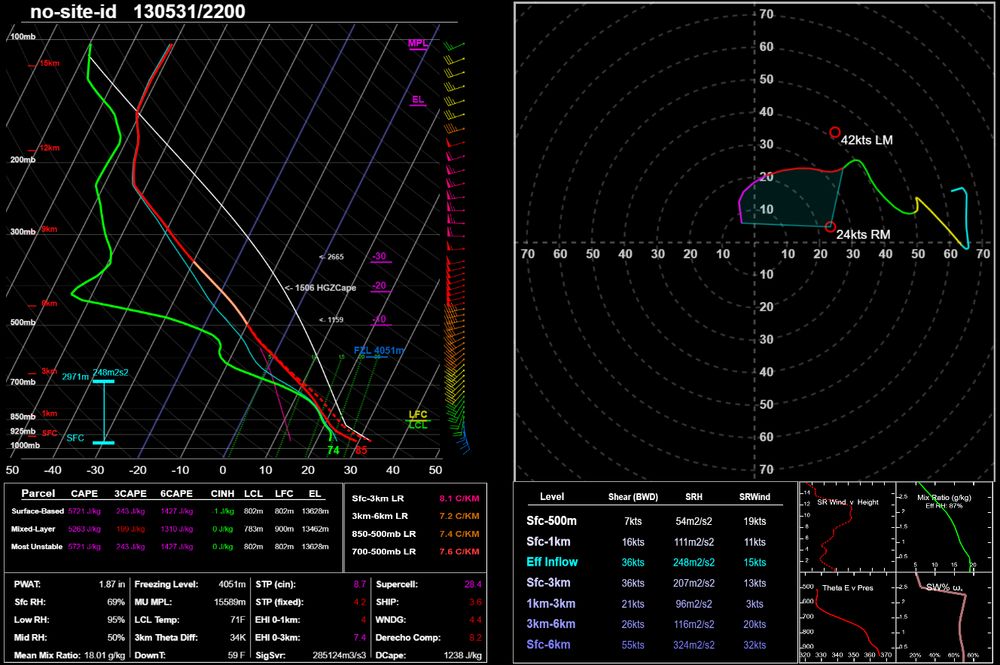Open the Mix Ratio (g/kg) inset

pyautogui.click(x=944, y=527)
